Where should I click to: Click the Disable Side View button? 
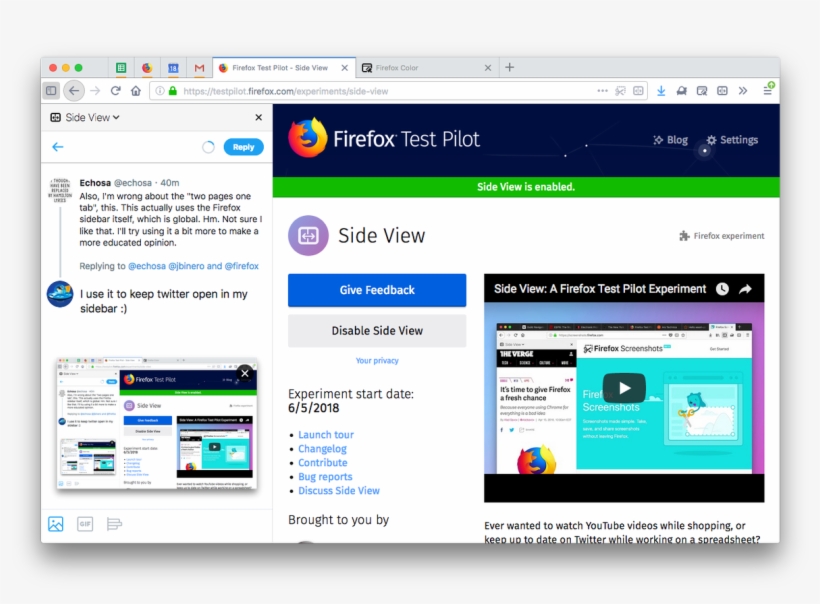377,331
